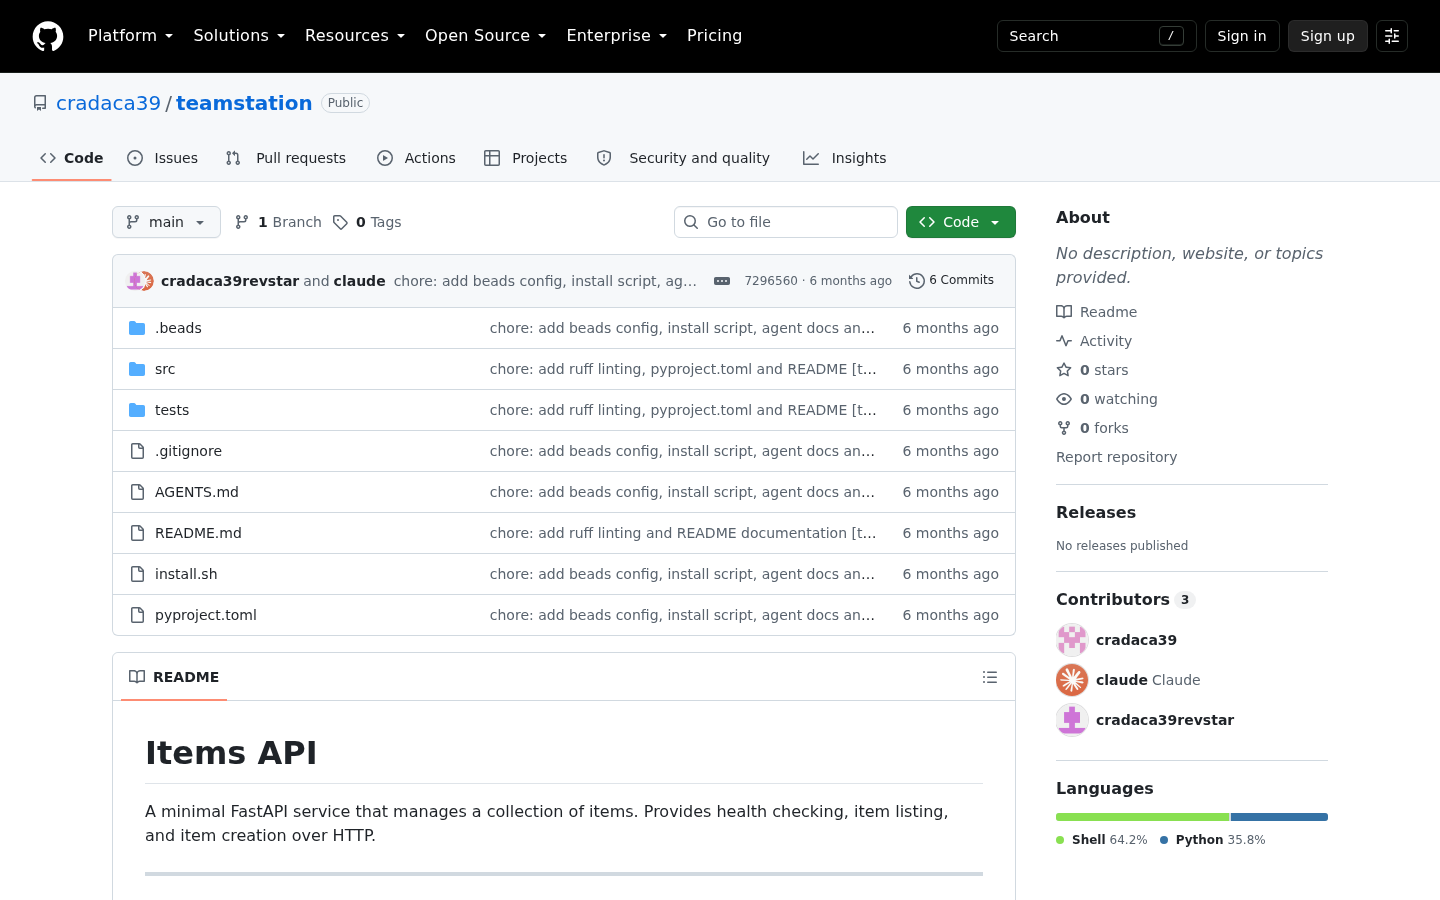Image resolution: width=1440 pixels, height=900 pixels.
Task: Select the README tab above the readme
Action: coord(174,677)
